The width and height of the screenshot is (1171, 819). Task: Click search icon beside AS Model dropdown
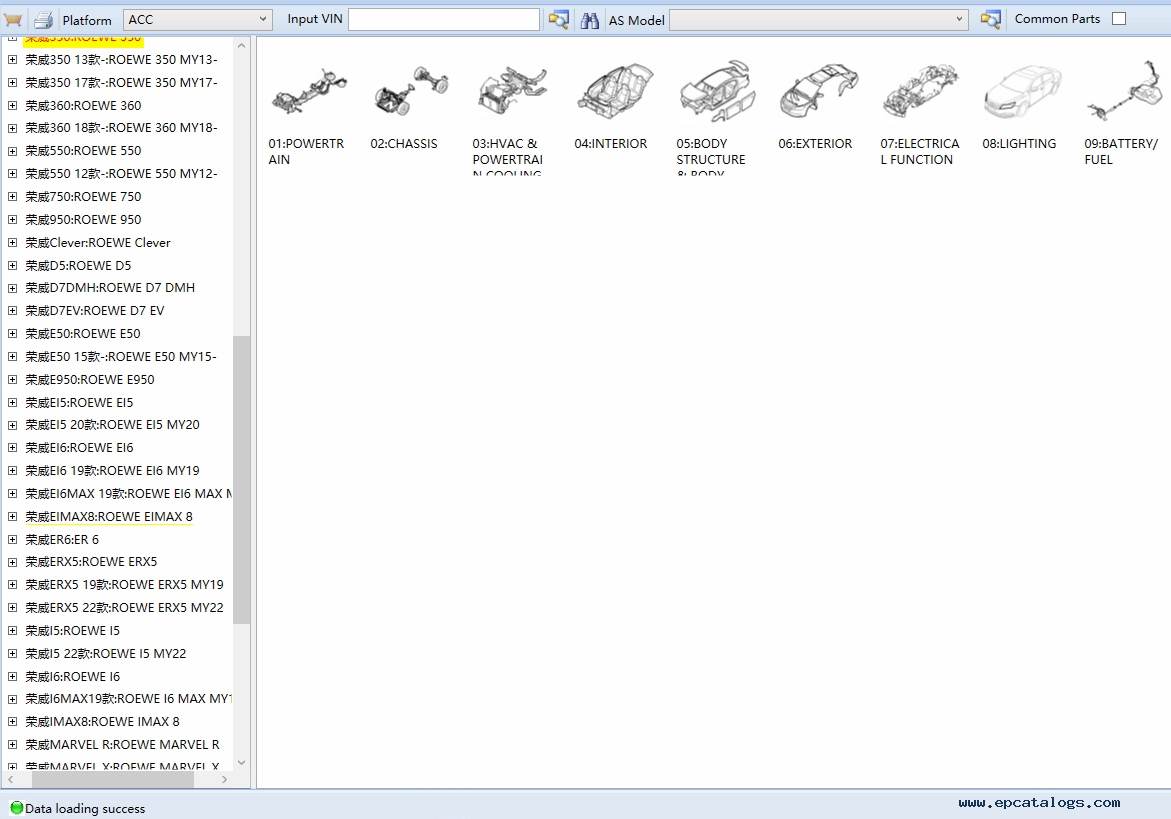991,20
